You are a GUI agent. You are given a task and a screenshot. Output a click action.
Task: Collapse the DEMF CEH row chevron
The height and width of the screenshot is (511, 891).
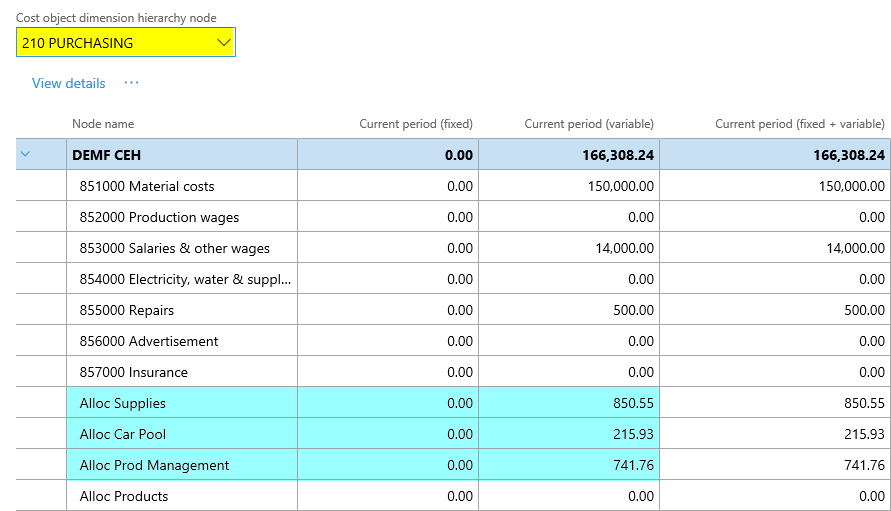tap(26, 155)
